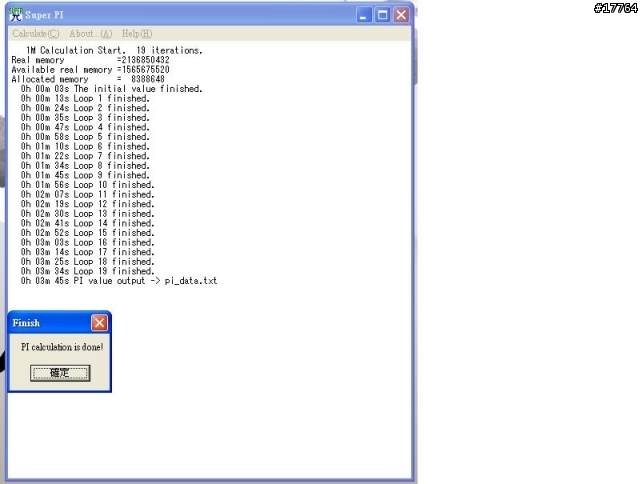Minimize the Super PI window
The image size is (640, 484).
pyautogui.click(x=364, y=15)
